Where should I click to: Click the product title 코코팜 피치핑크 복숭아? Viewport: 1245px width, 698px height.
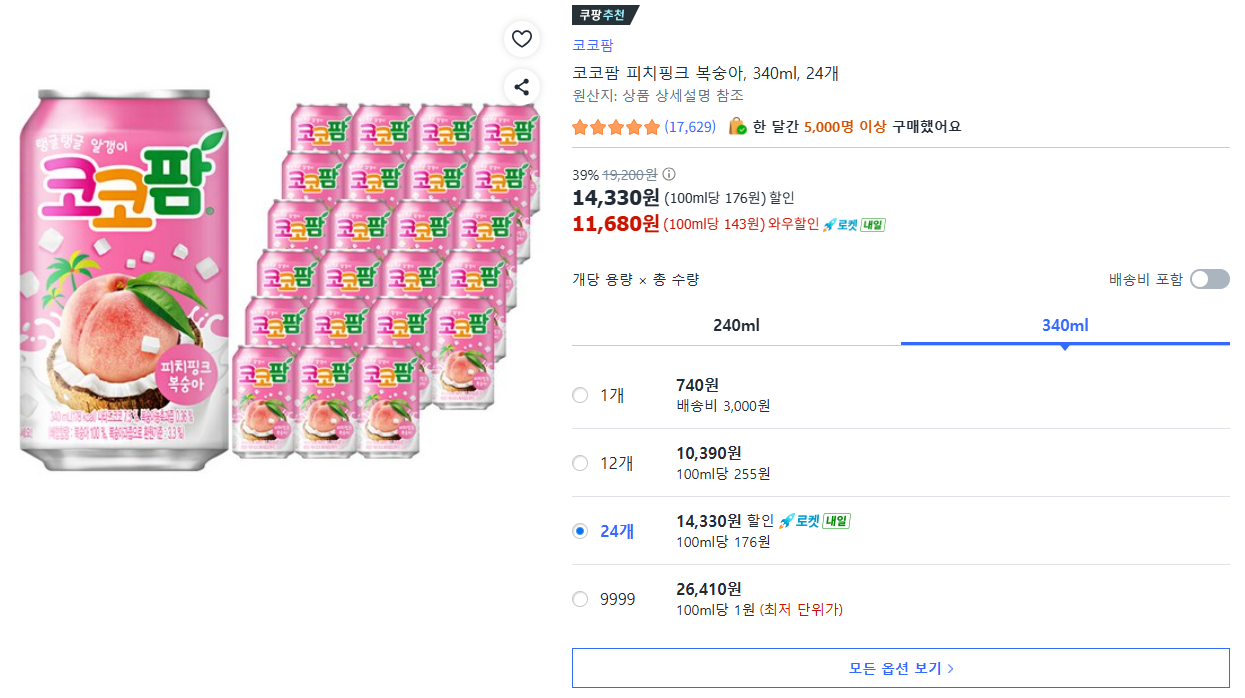pyautogui.click(x=705, y=73)
